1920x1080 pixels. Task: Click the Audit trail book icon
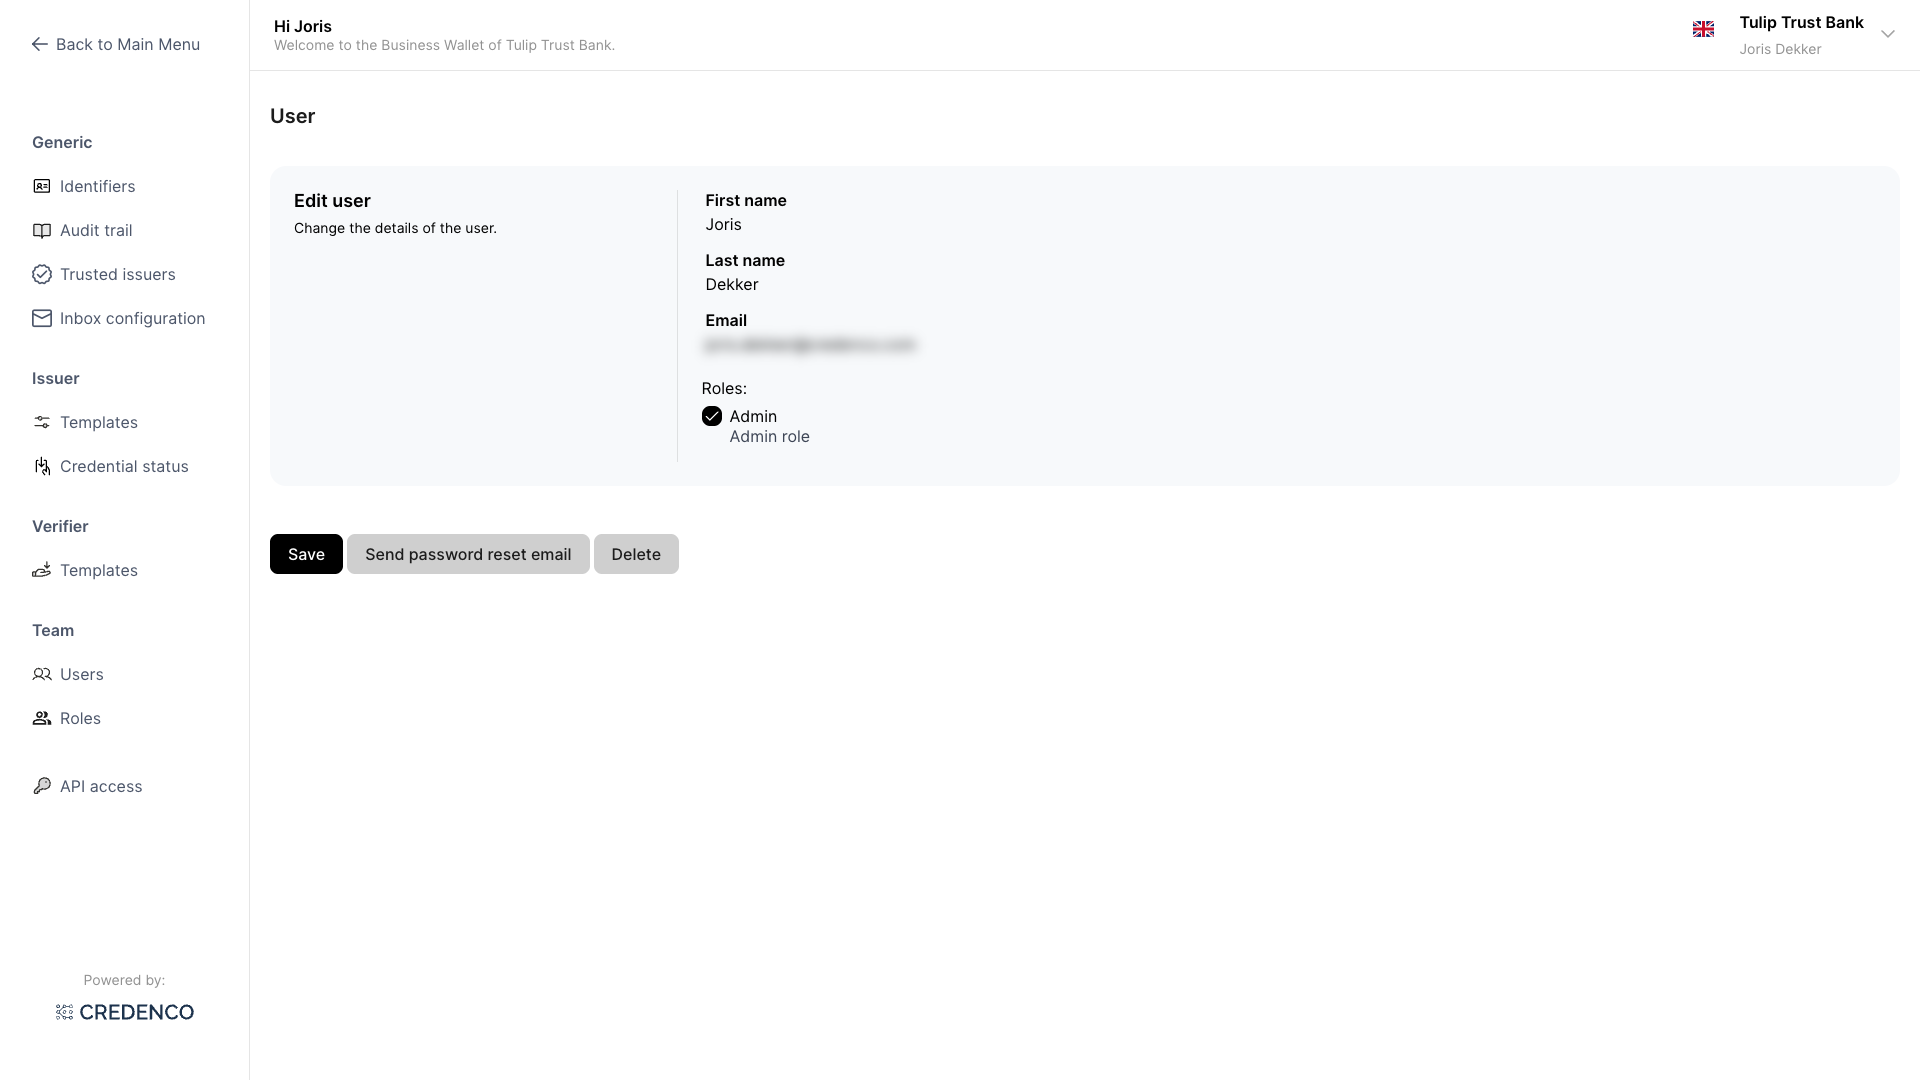(41, 230)
